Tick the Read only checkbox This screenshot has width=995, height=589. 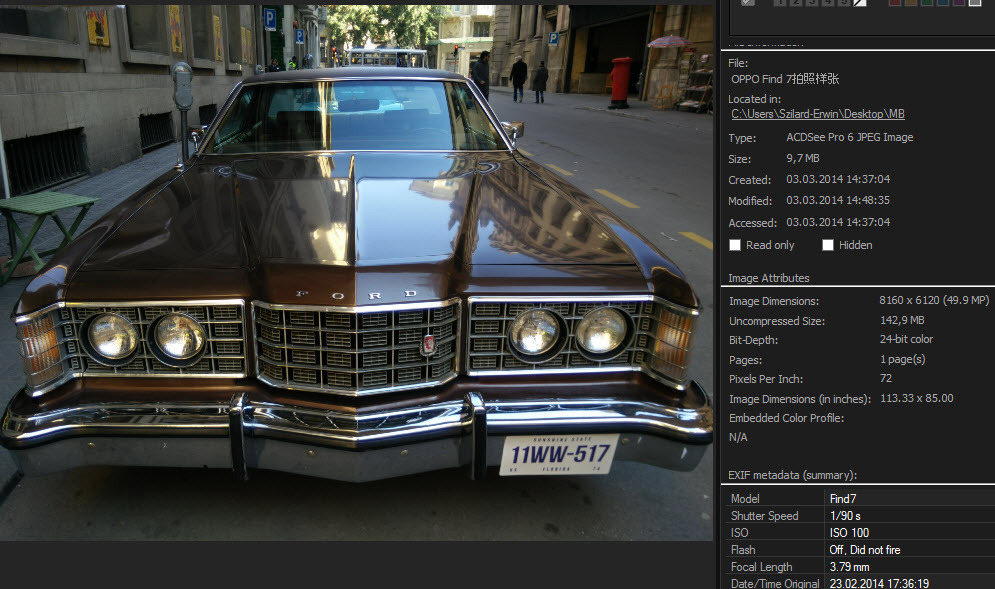click(735, 245)
